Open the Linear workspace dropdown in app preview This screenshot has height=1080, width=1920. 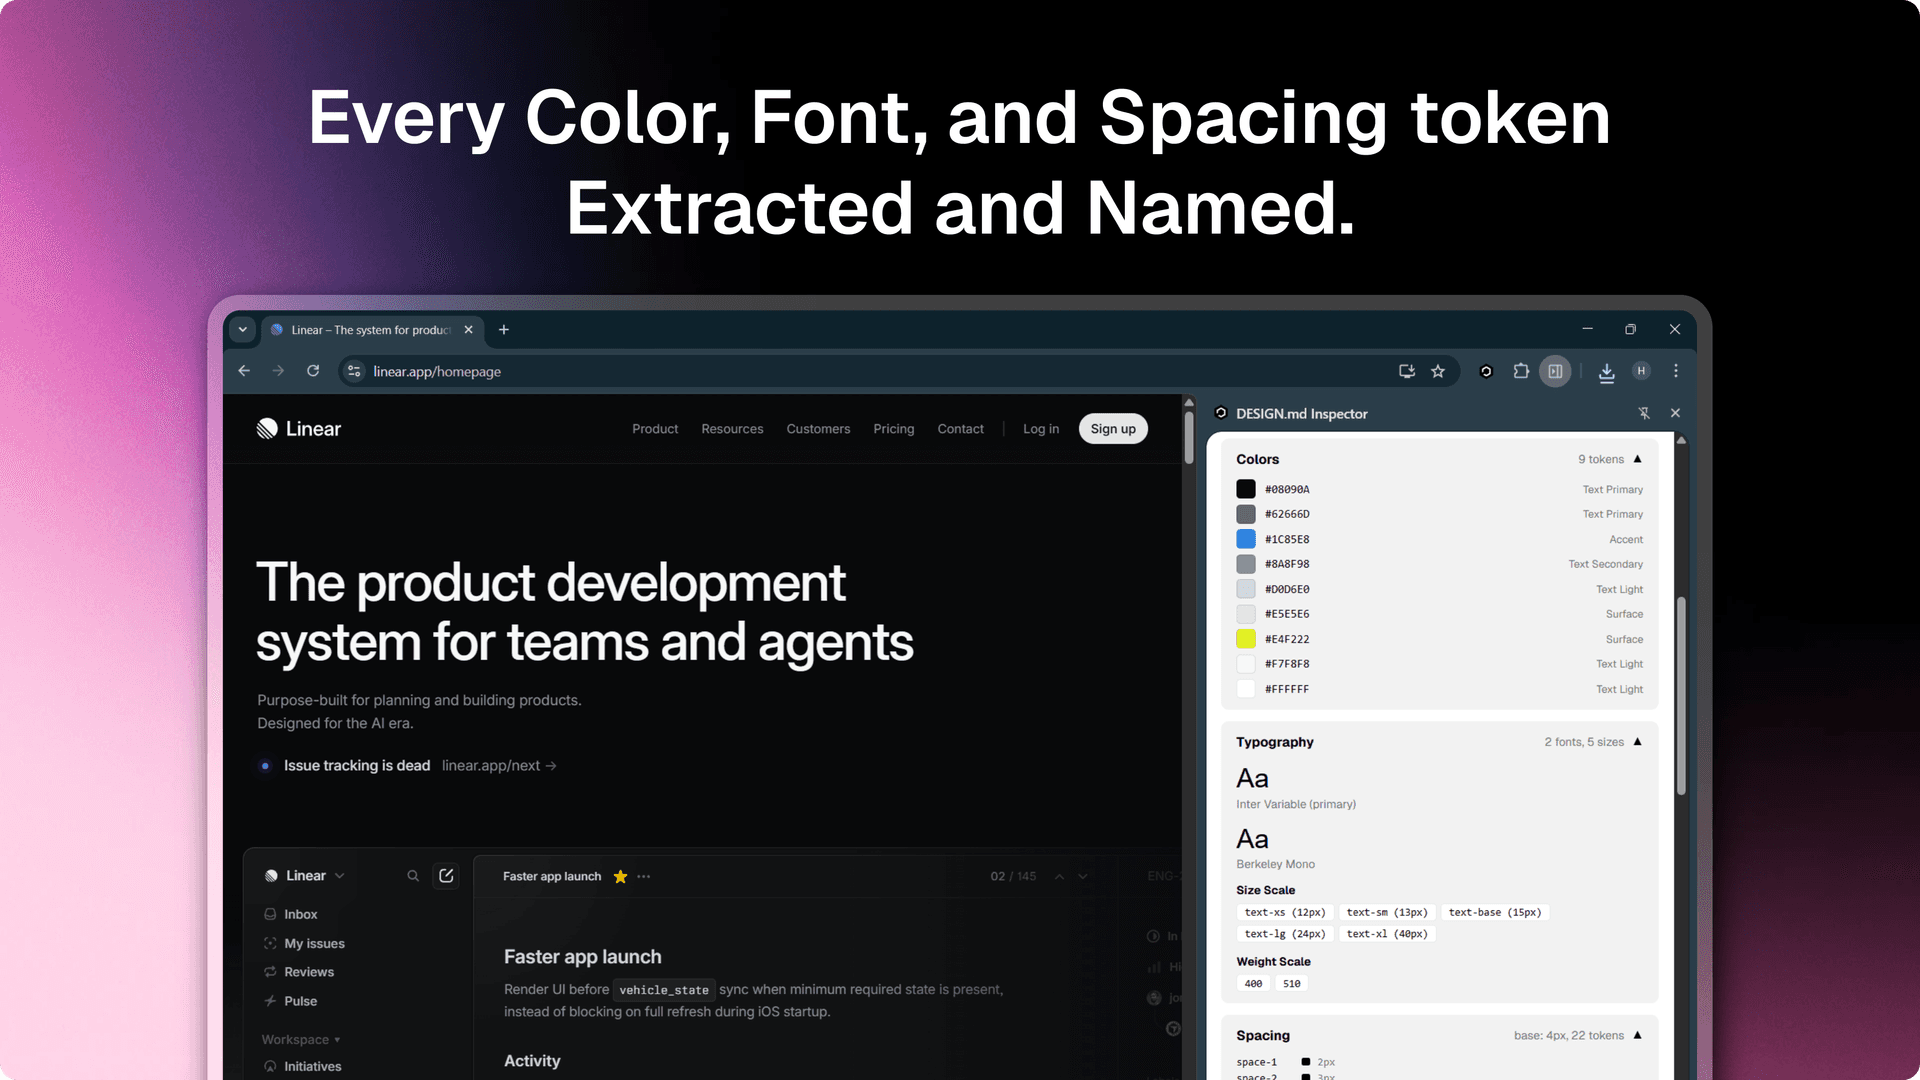click(305, 876)
